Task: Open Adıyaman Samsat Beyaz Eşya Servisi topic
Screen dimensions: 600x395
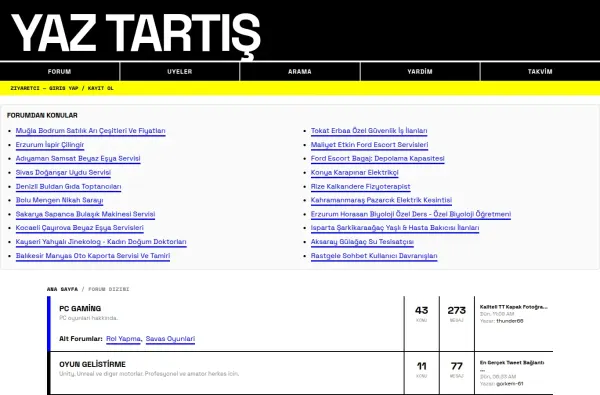Action: tap(78, 158)
